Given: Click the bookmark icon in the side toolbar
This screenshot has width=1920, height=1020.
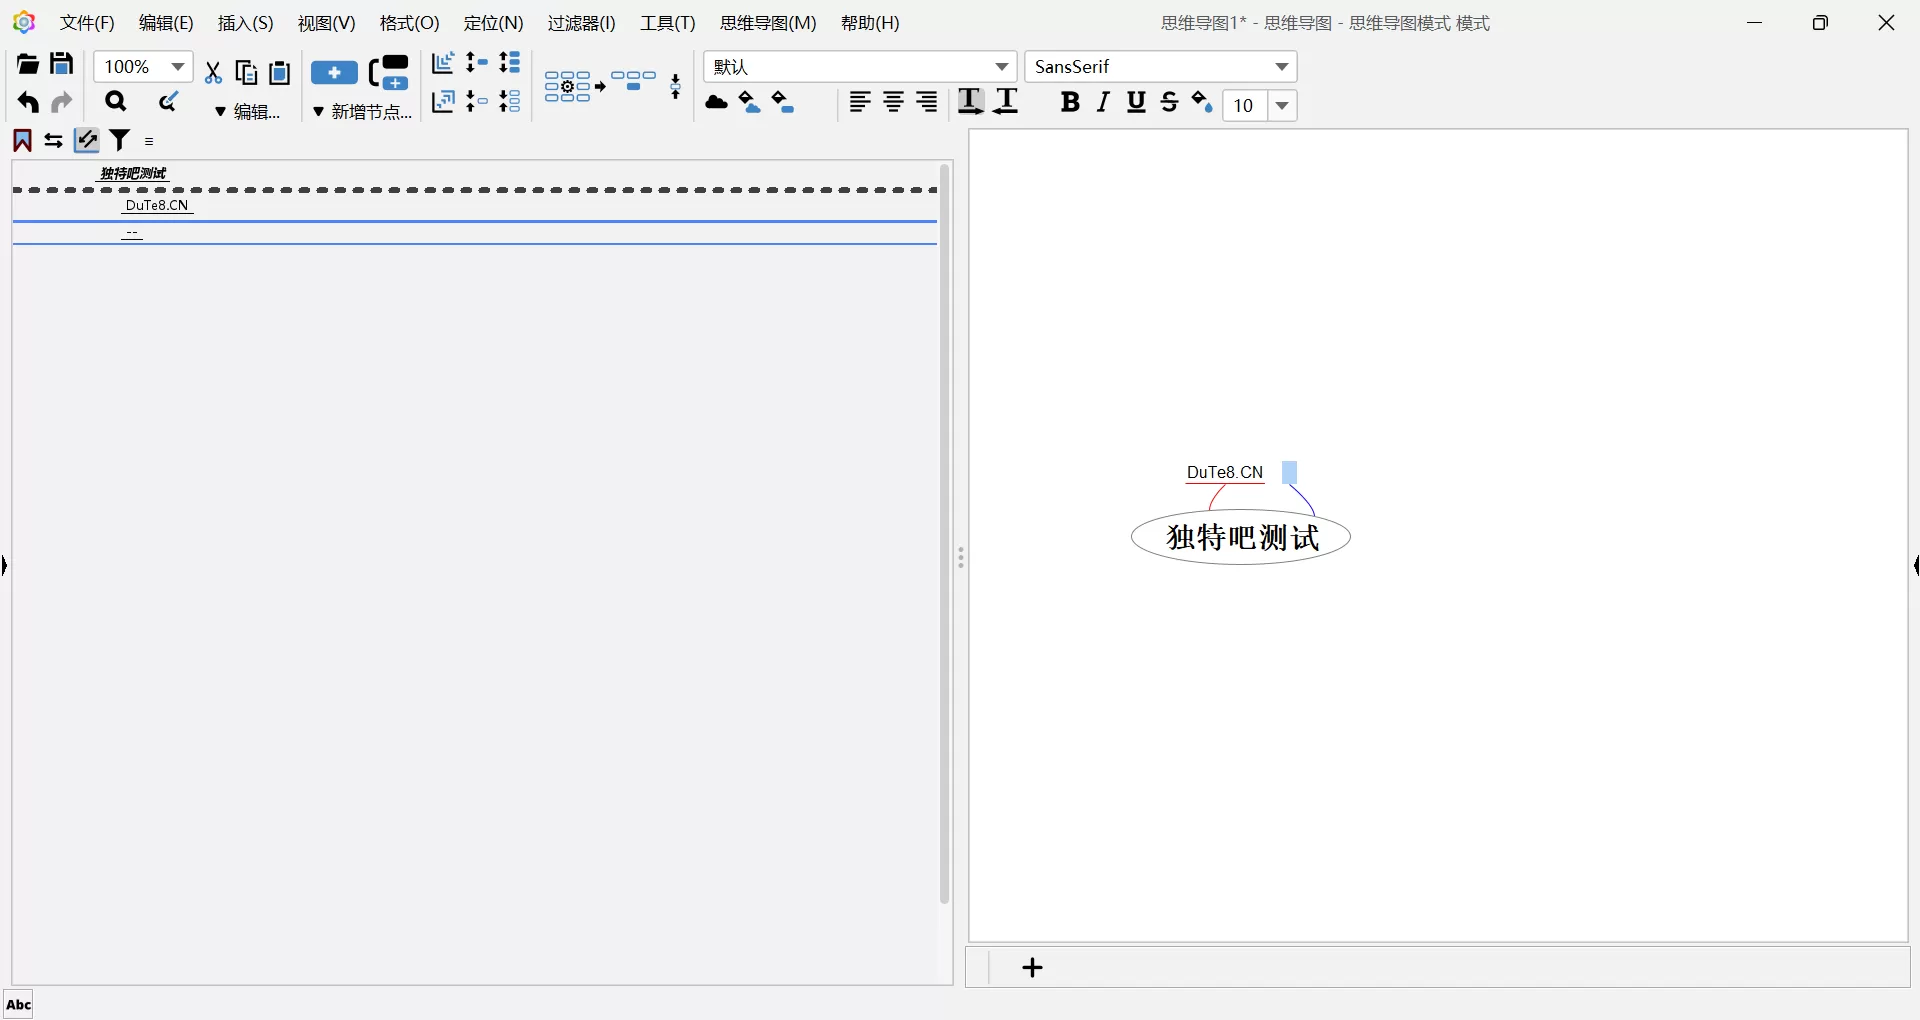Looking at the screenshot, I should pos(21,140).
